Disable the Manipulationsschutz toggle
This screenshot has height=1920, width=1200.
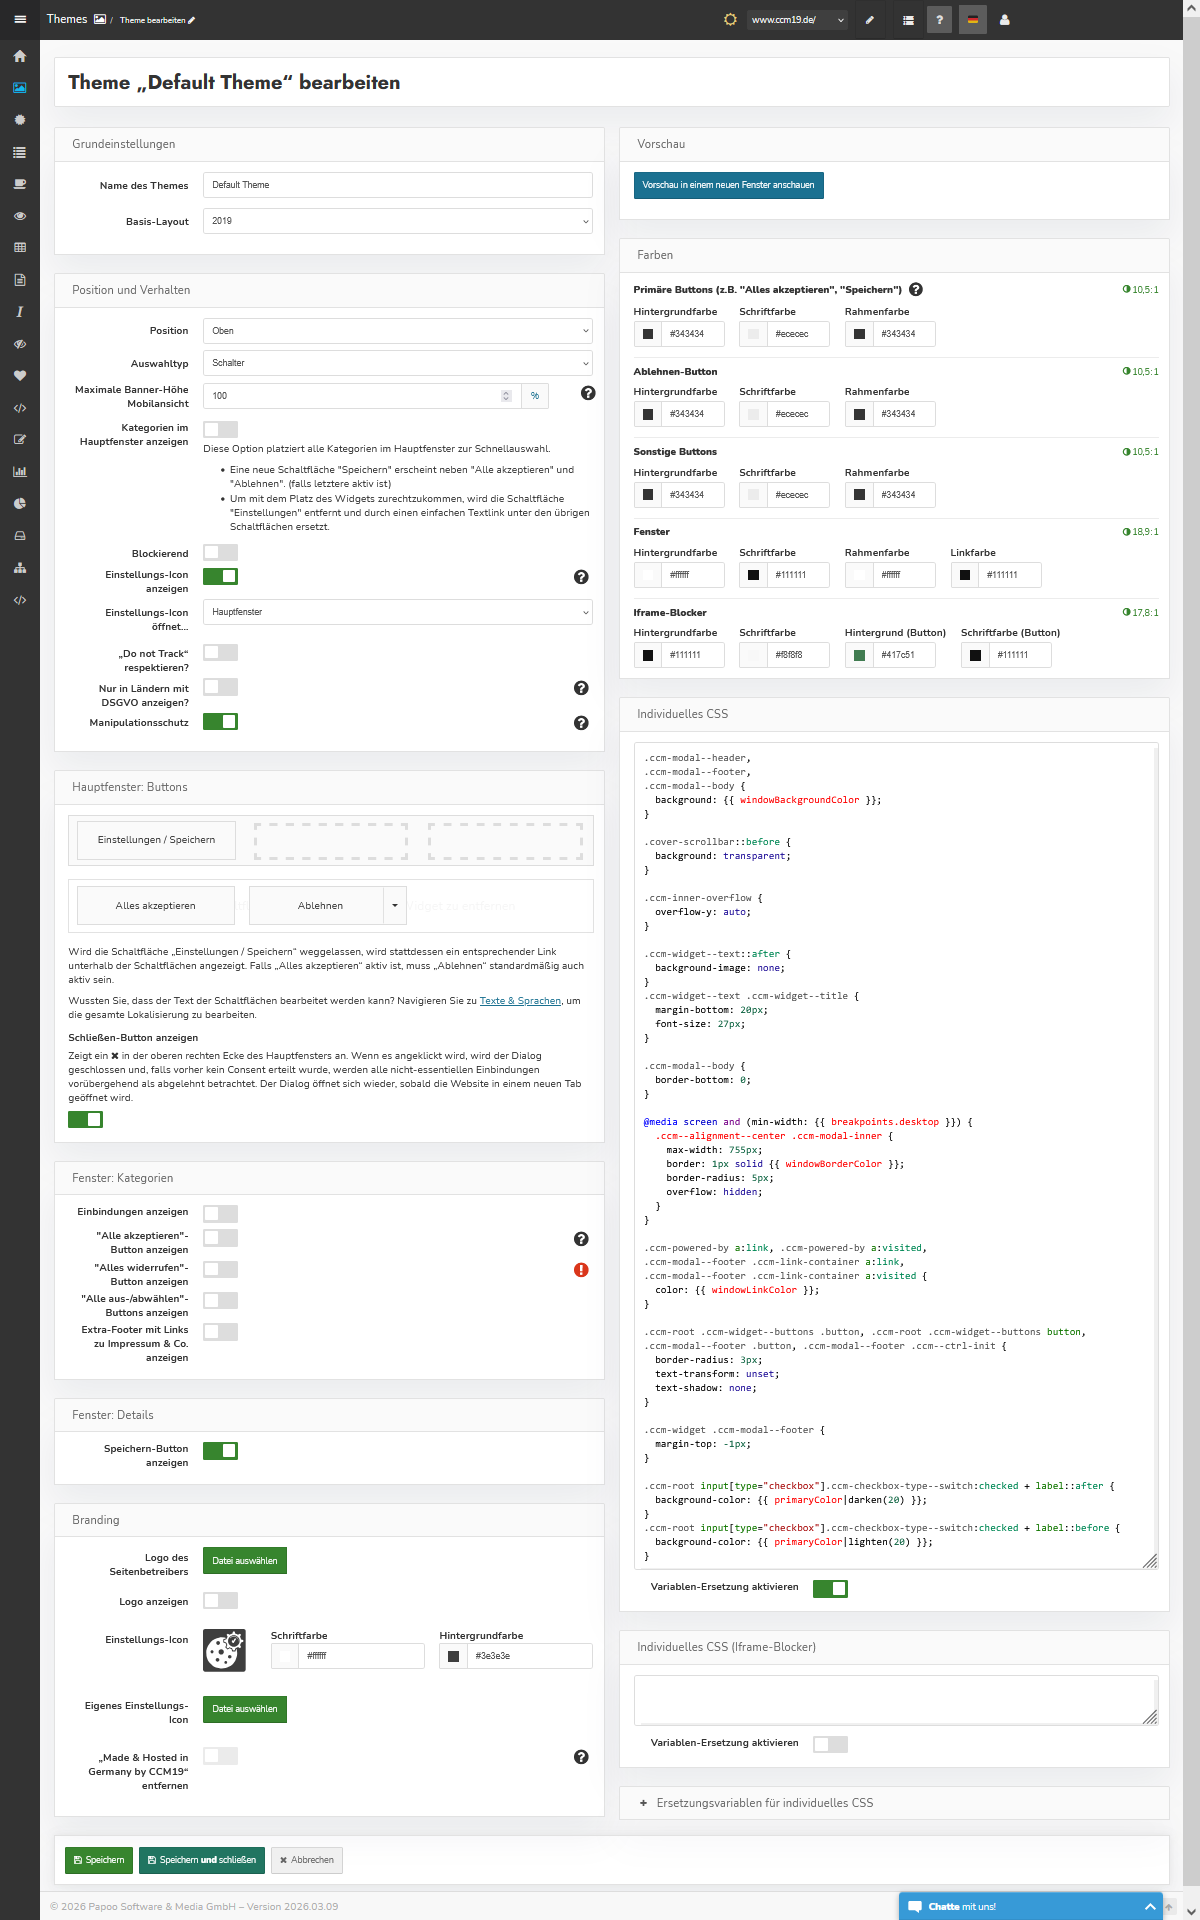(220, 722)
